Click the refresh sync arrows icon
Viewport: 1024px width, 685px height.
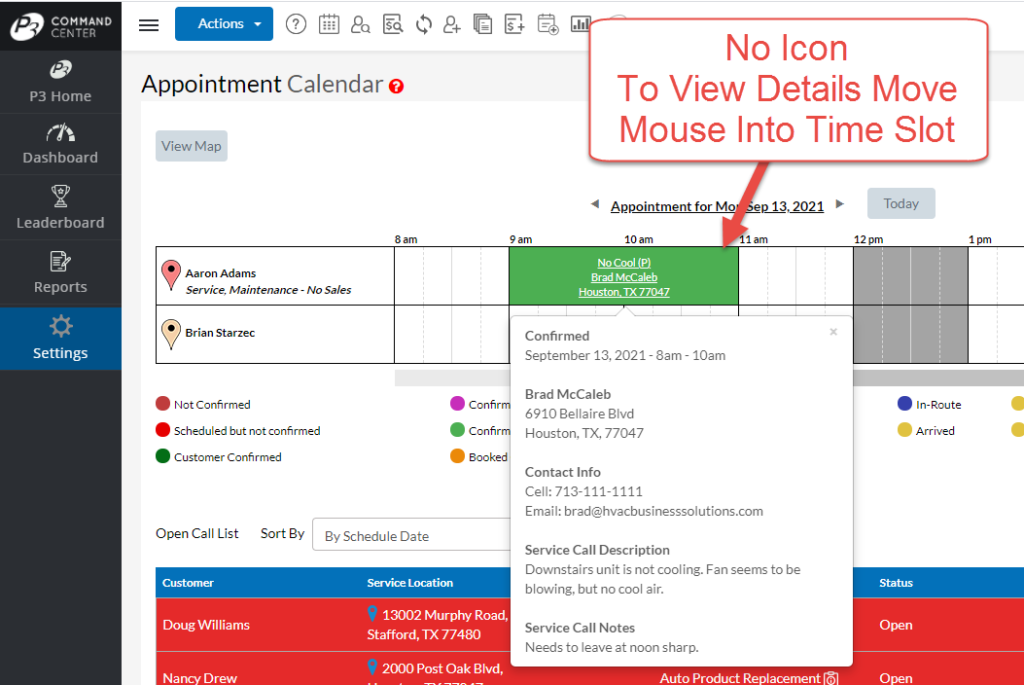tap(423, 25)
